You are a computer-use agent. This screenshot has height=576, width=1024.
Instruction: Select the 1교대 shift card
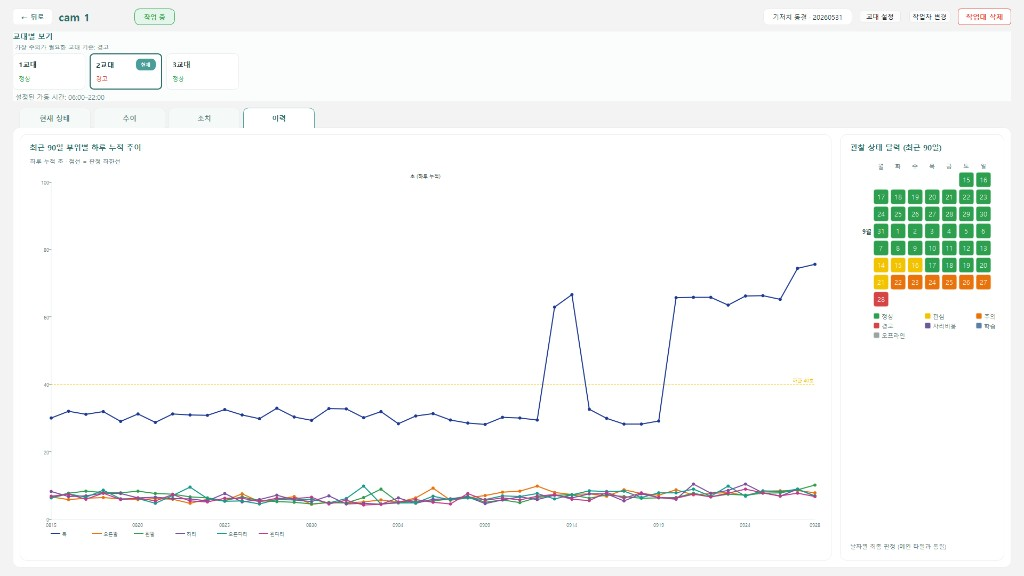point(49,71)
